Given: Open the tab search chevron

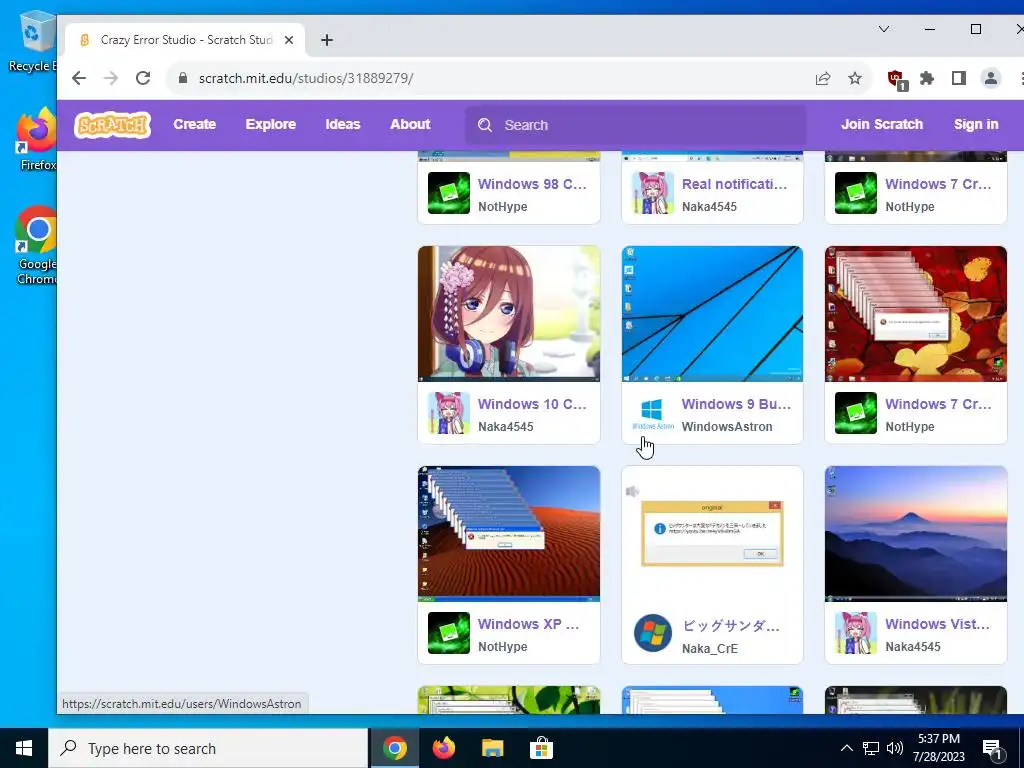Looking at the screenshot, I should [884, 29].
